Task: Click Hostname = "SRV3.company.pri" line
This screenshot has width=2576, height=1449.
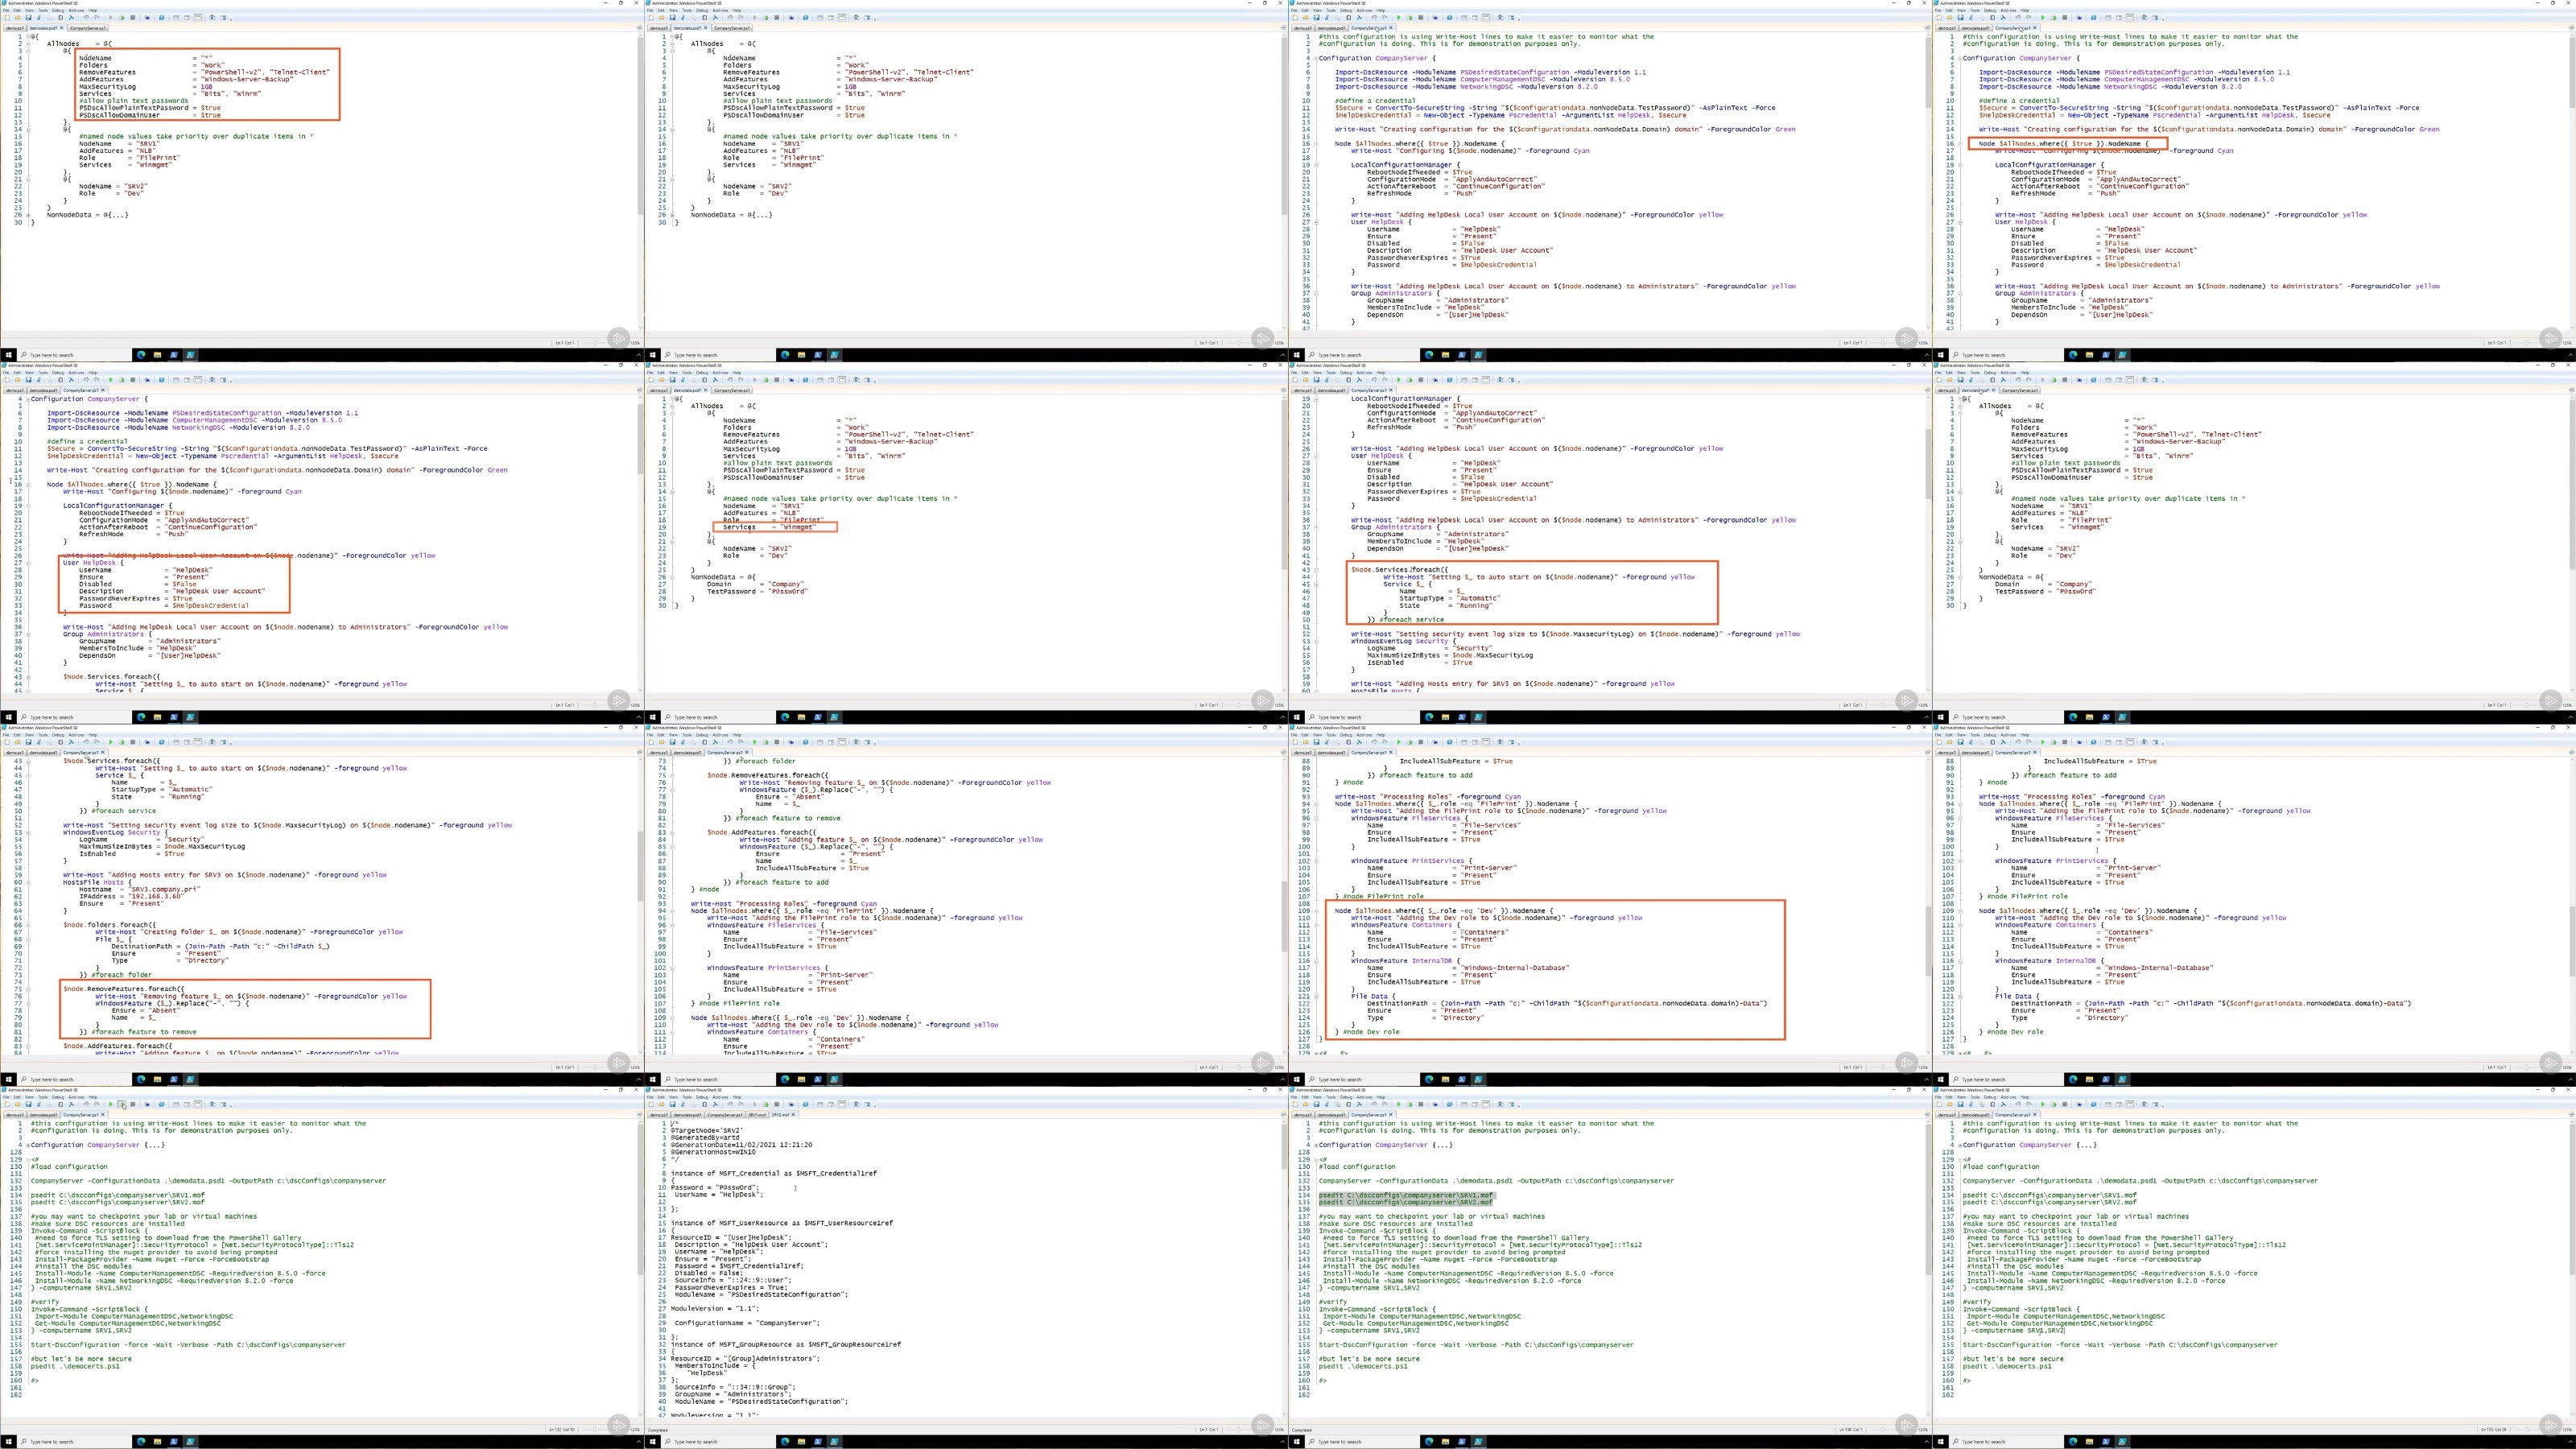Action: pos(139,889)
